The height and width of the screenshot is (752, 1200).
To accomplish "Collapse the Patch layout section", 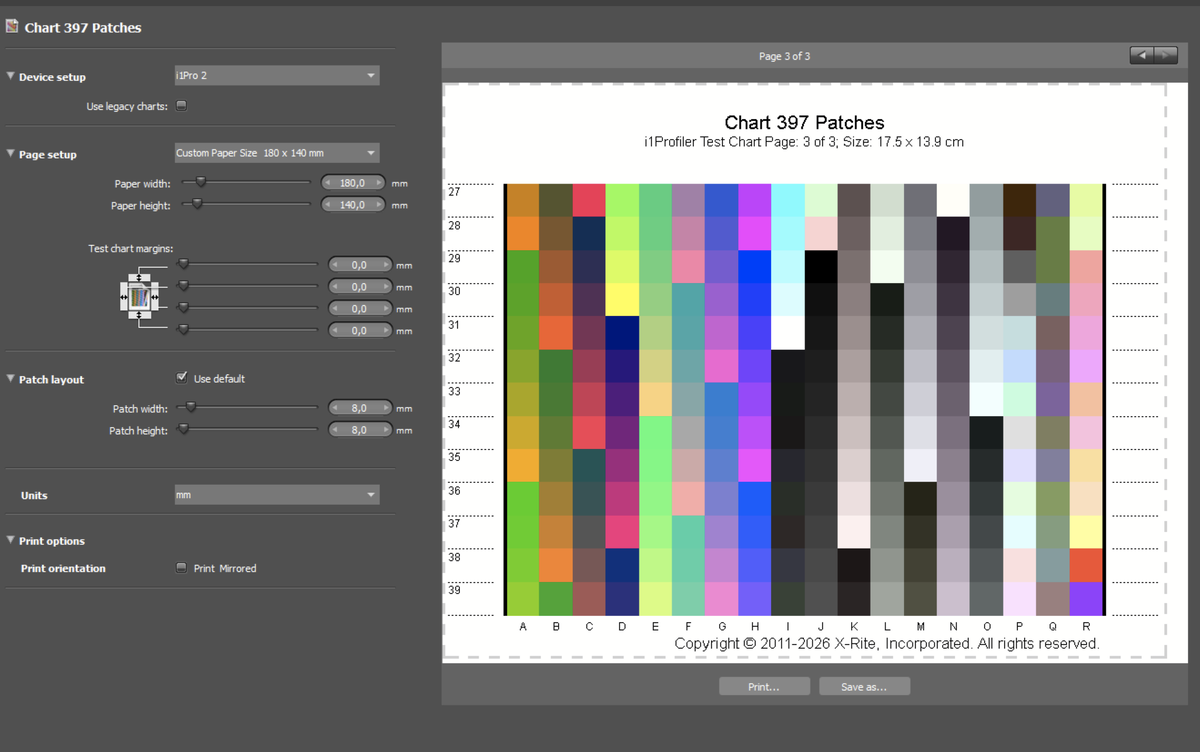I will tap(10, 379).
